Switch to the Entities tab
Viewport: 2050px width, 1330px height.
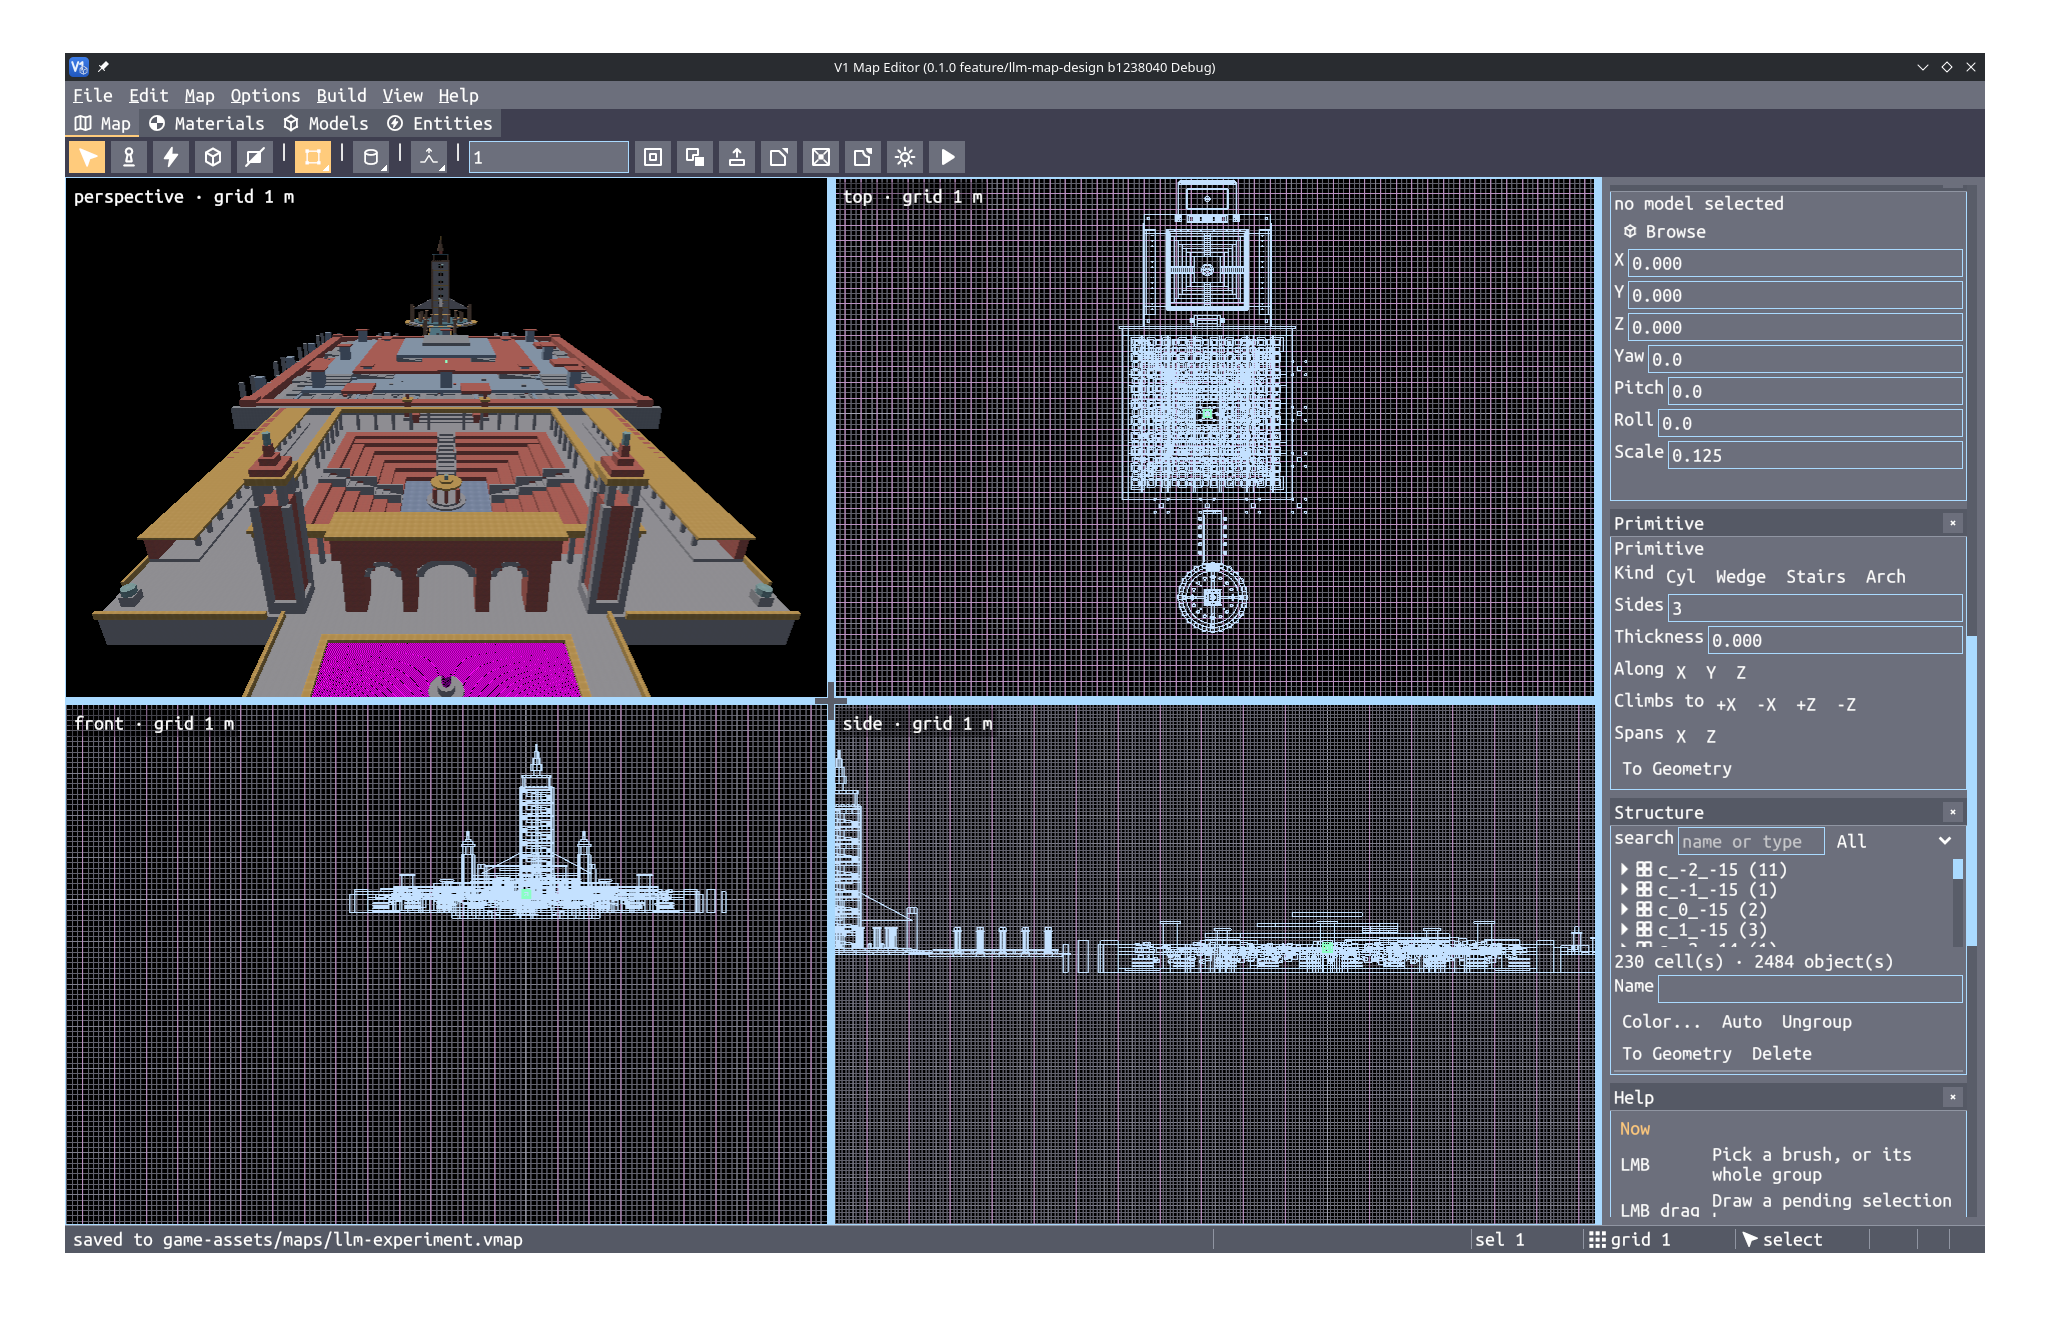click(x=440, y=124)
